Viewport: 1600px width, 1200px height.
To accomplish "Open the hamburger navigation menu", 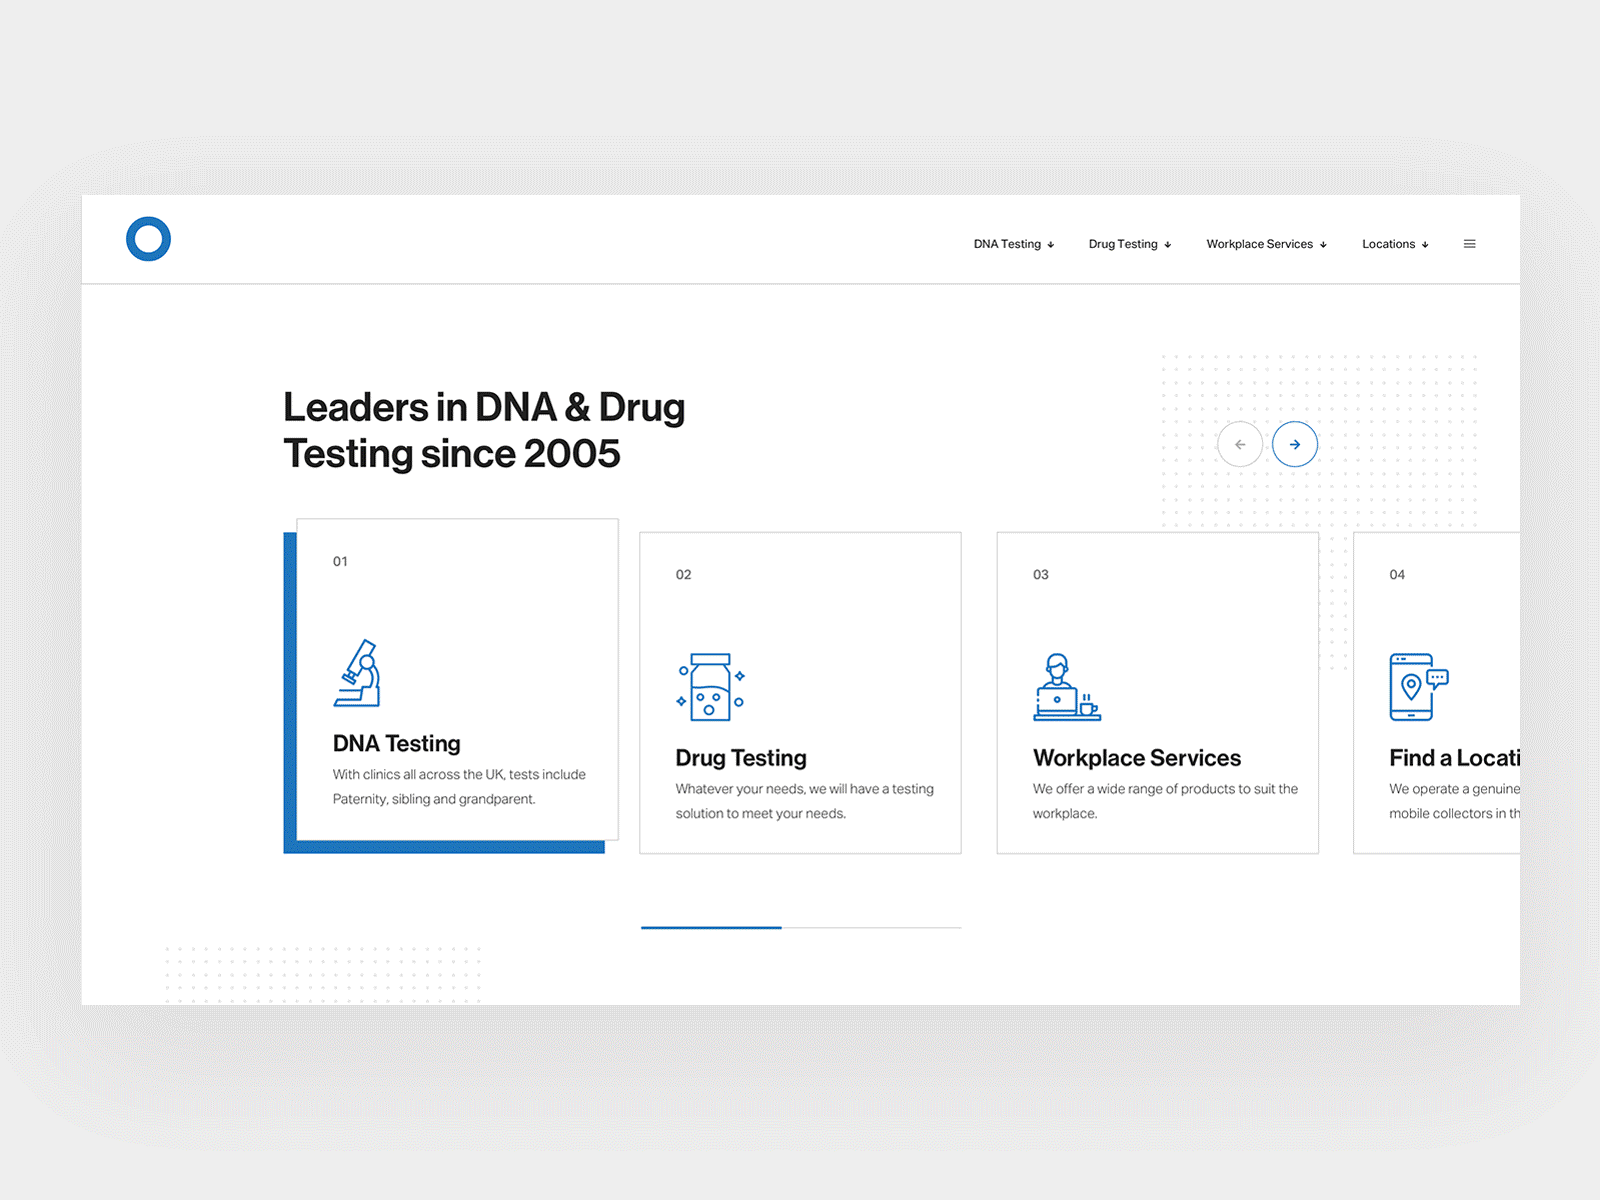I will [x=1469, y=243].
